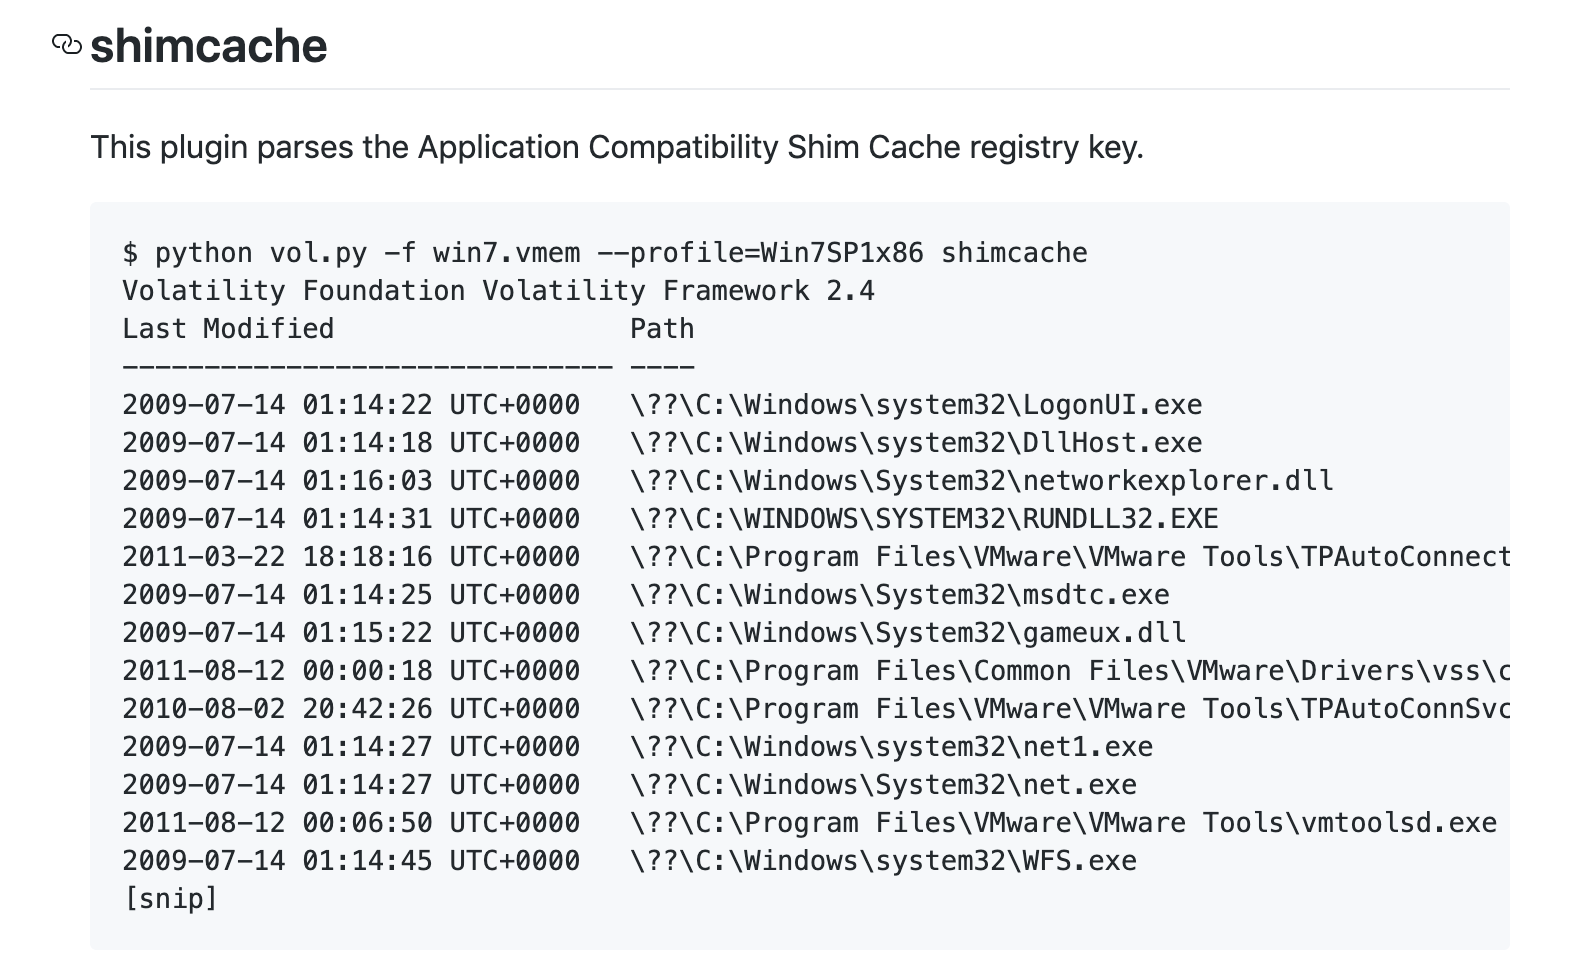Click the shimcache heading
The height and width of the screenshot is (968, 1582).
pyautogui.click(x=208, y=46)
